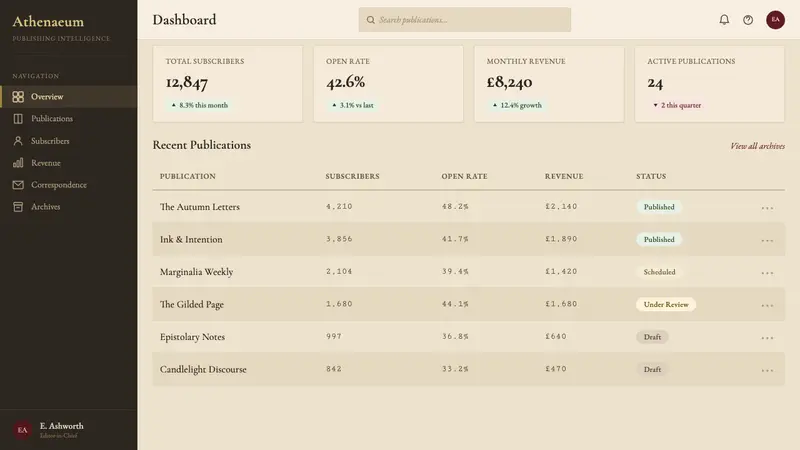Image resolution: width=800 pixels, height=450 pixels.
Task: Select revenue value £470
Action: 556,369
